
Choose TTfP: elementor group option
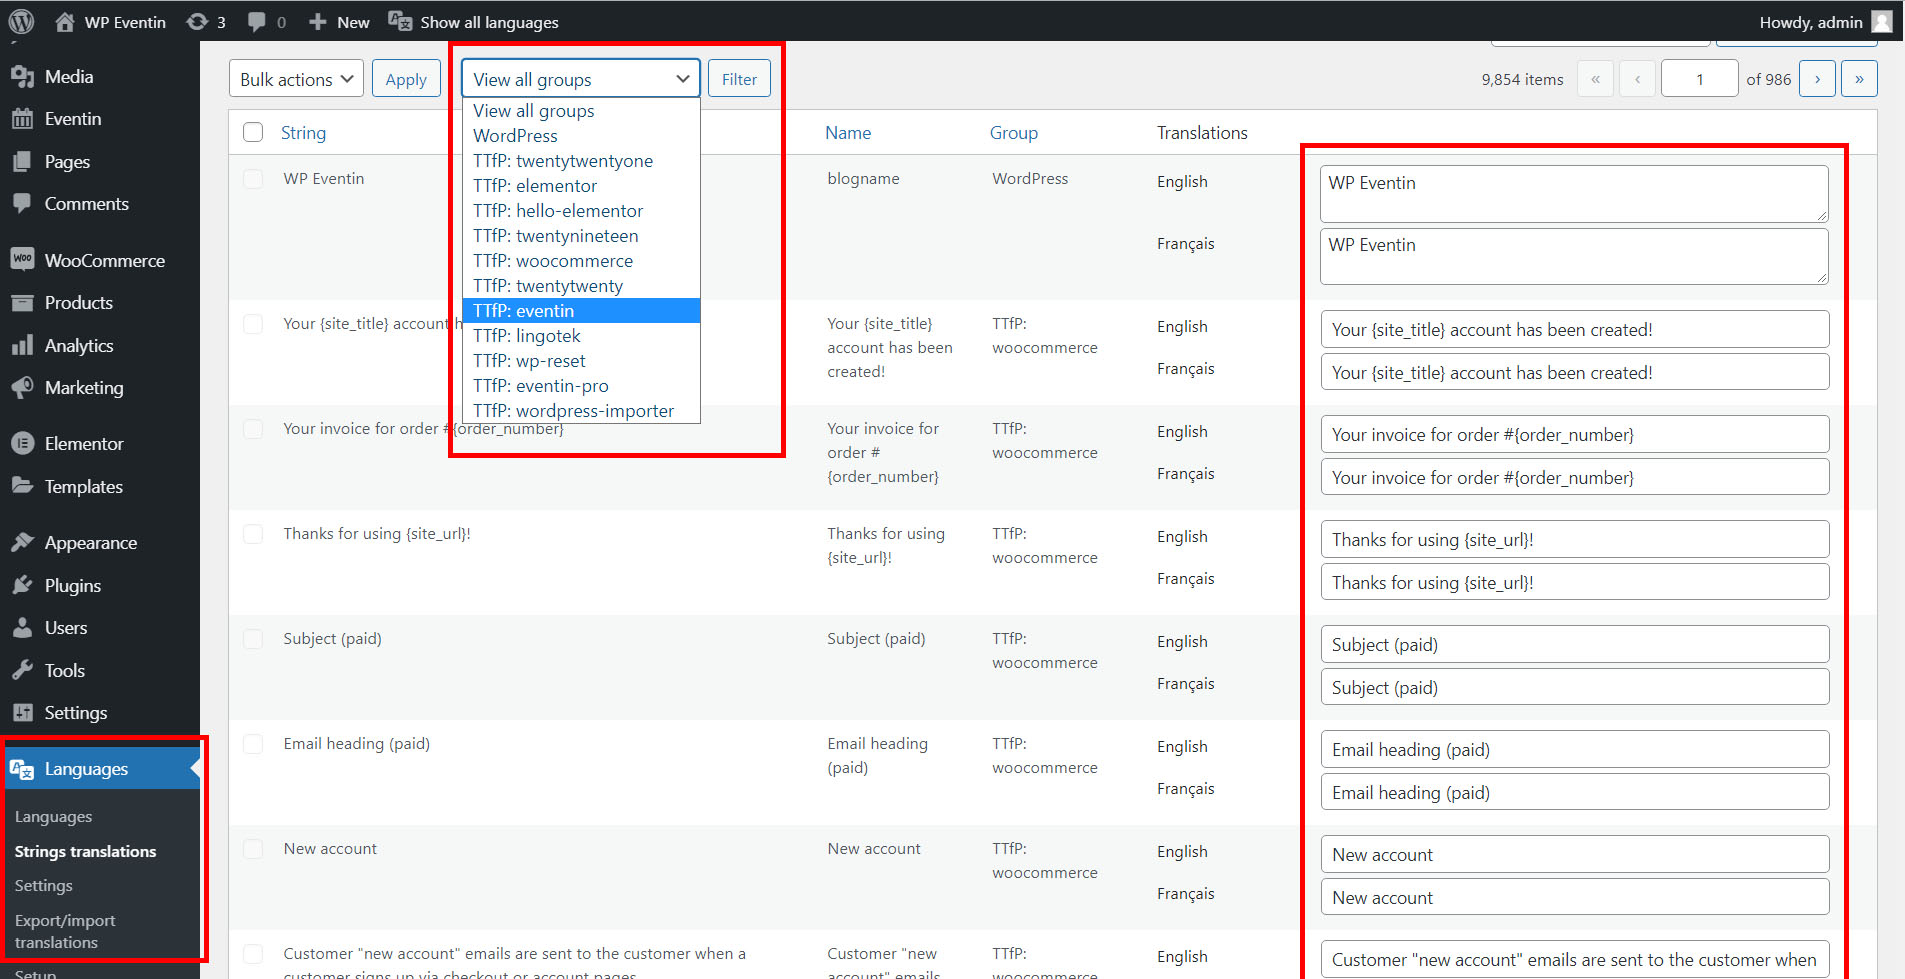(581, 186)
